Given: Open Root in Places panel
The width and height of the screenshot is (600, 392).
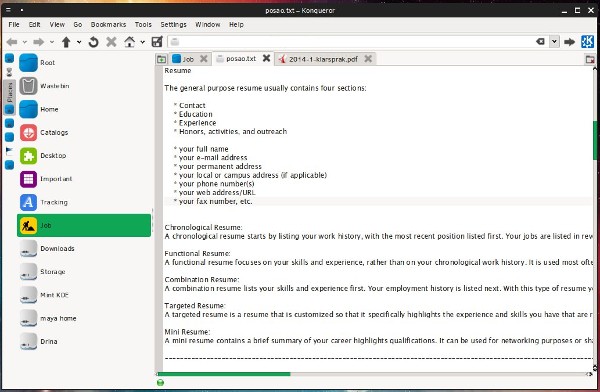Looking at the screenshot, I should 84,63.
